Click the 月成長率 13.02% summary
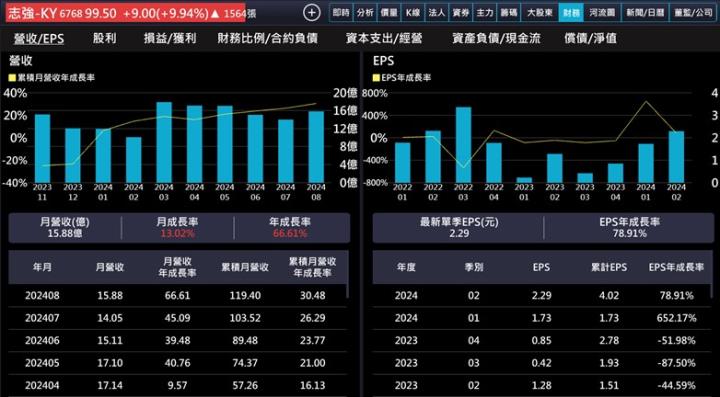This screenshot has width=720, height=397. (177, 228)
